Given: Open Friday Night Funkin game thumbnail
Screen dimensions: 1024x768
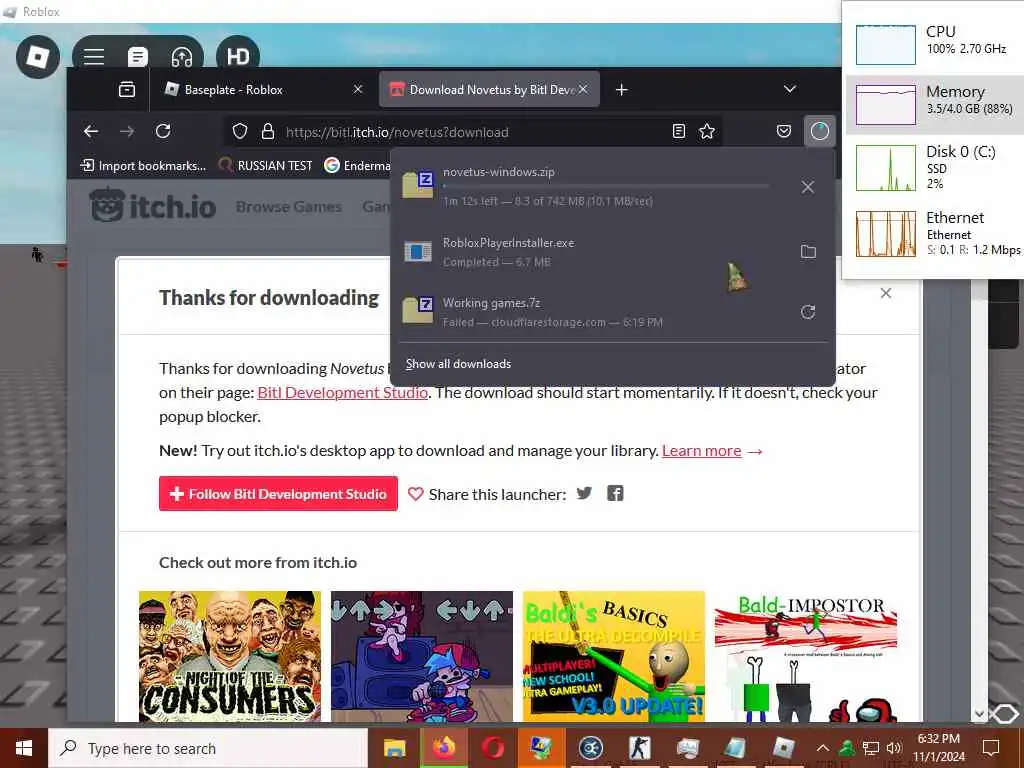Looking at the screenshot, I should 422,656.
